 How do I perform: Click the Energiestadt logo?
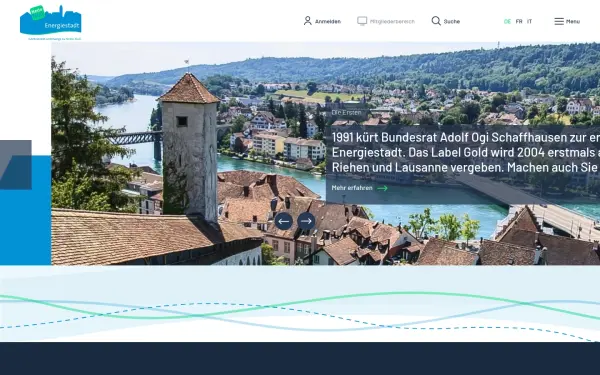(51, 22)
